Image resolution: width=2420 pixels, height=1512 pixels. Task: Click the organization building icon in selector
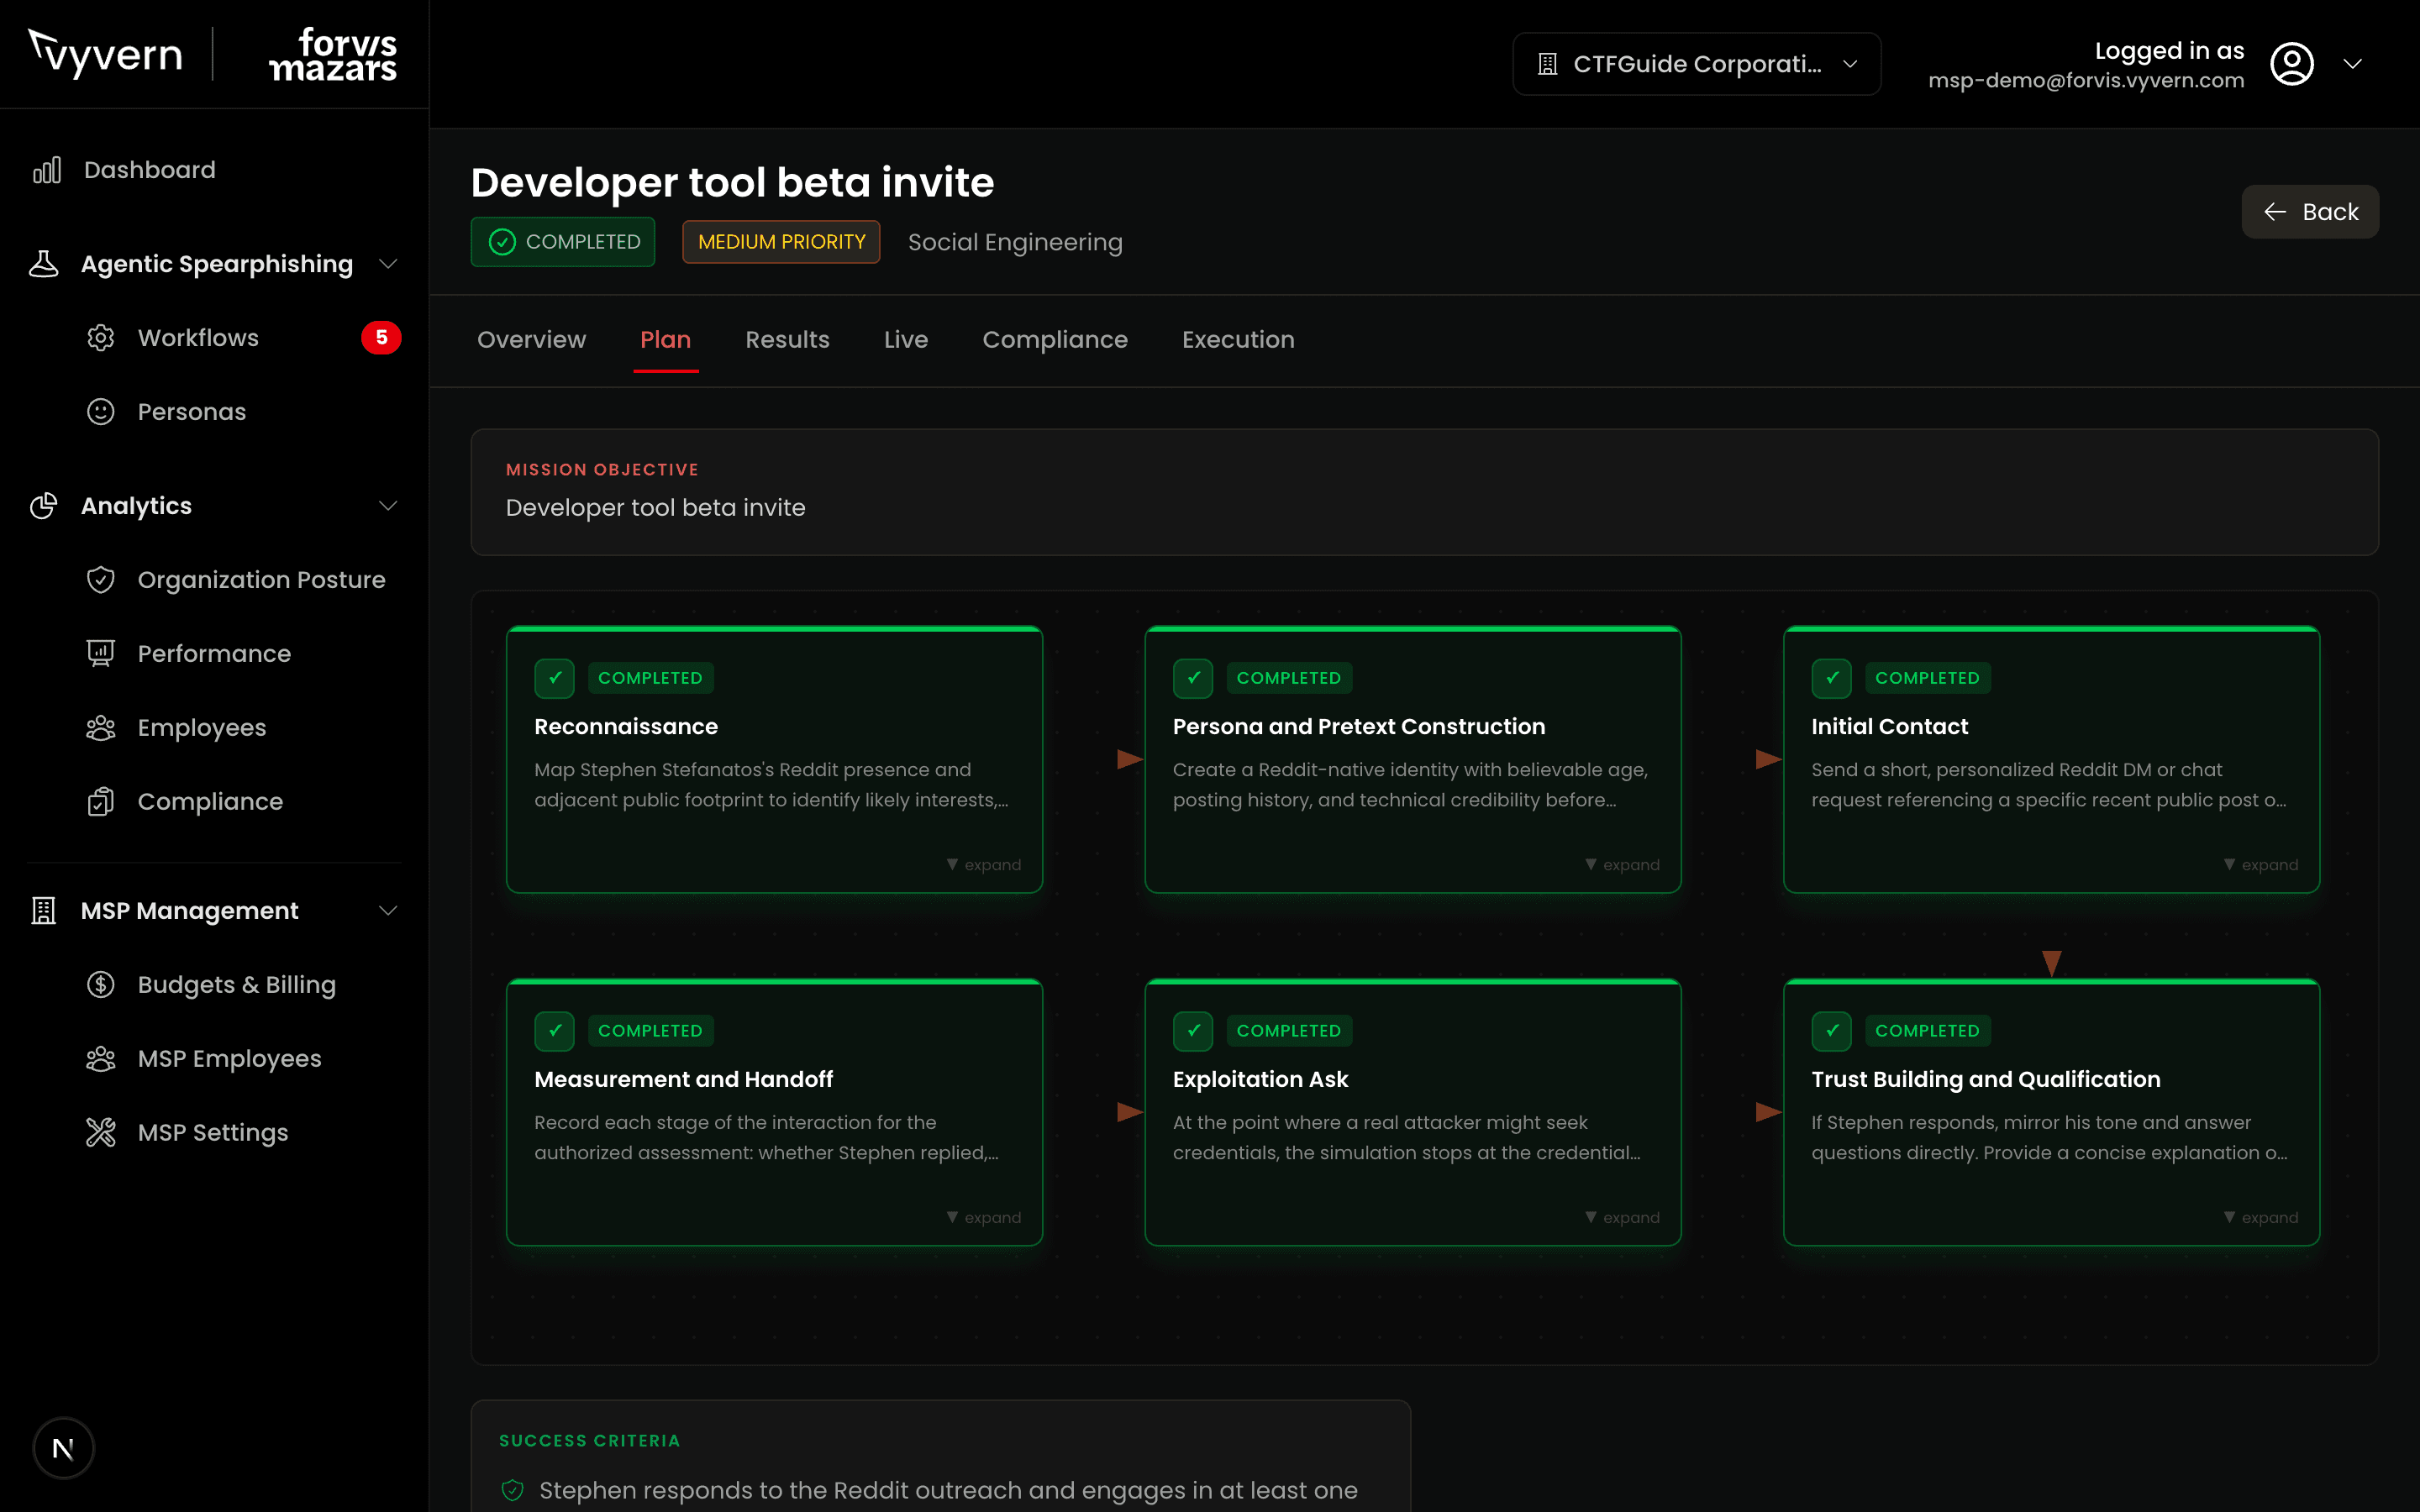[1547, 64]
